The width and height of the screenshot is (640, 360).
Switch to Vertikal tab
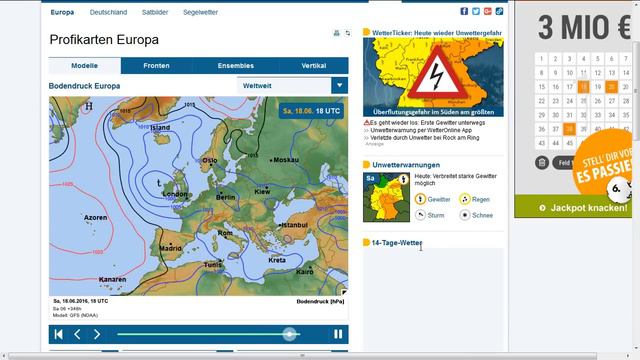tap(313, 66)
